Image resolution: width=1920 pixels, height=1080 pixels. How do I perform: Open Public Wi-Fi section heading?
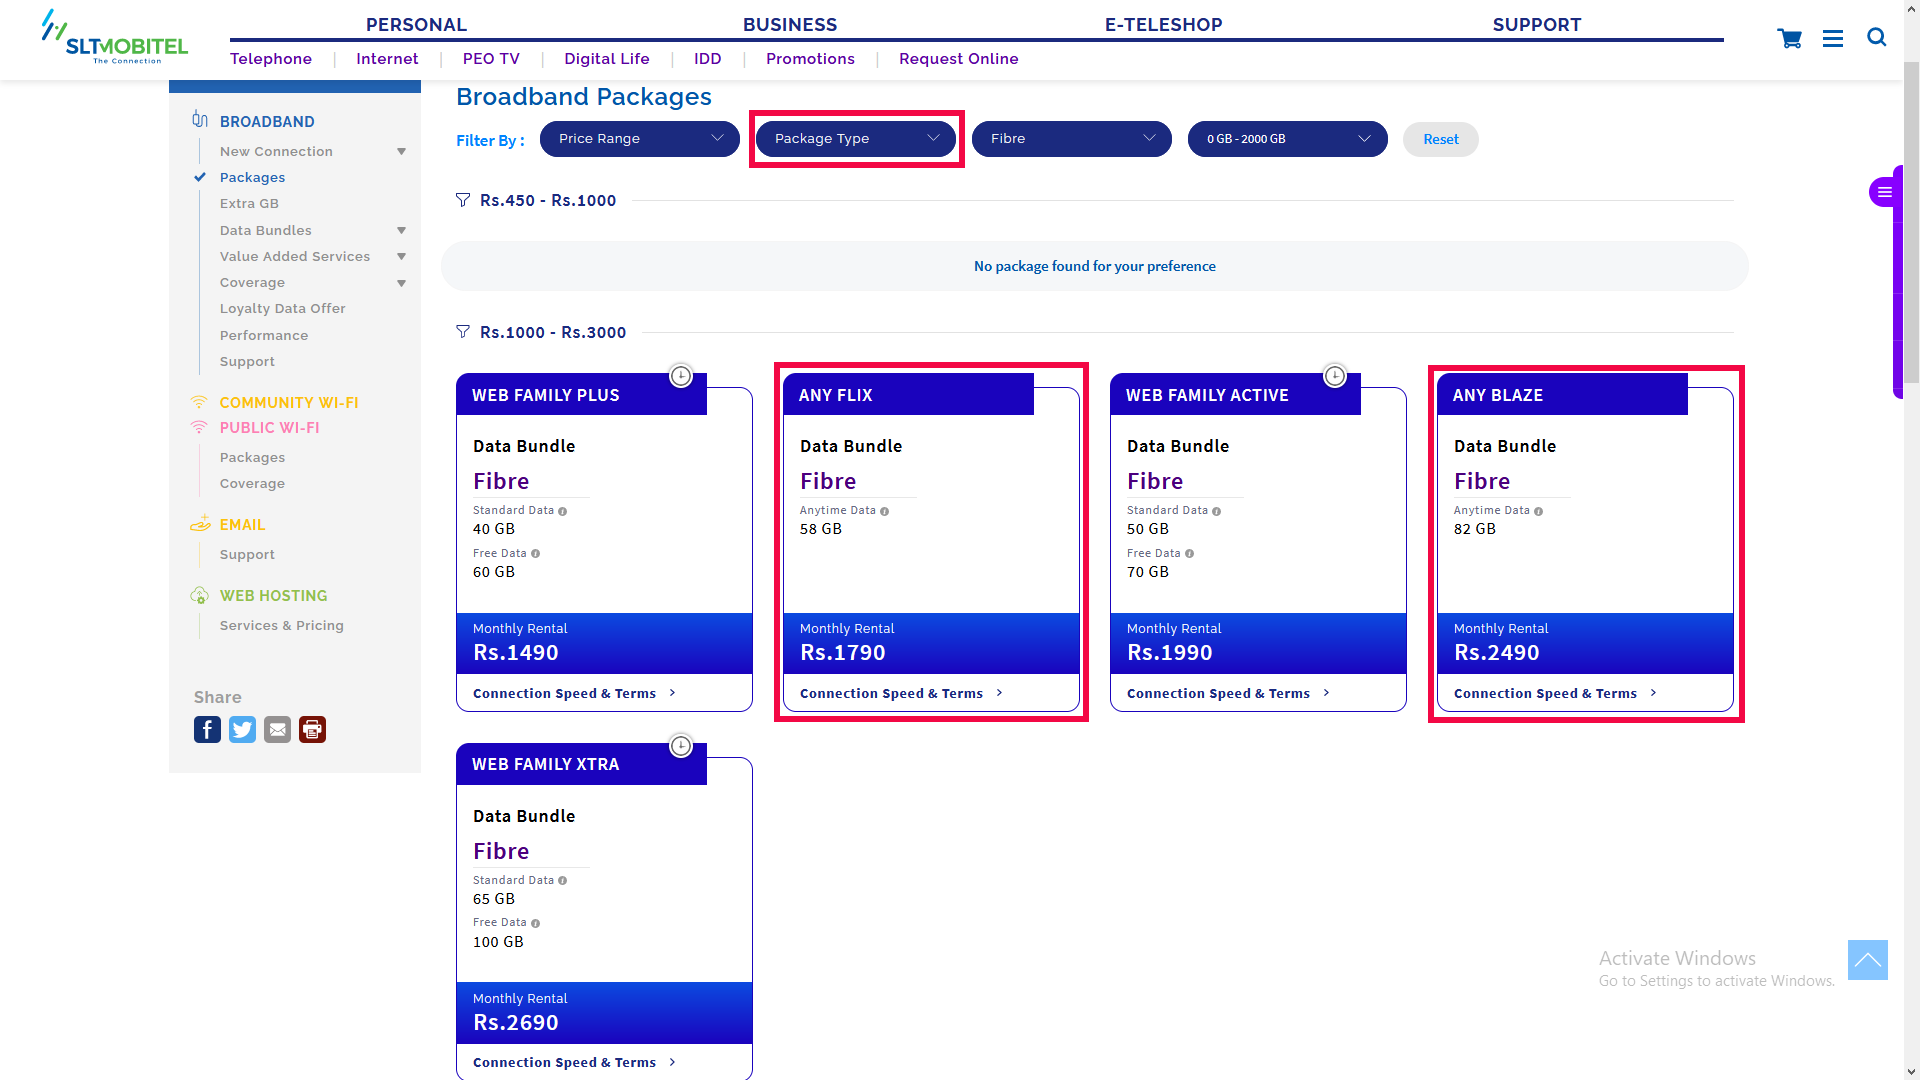tap(269, 428)
